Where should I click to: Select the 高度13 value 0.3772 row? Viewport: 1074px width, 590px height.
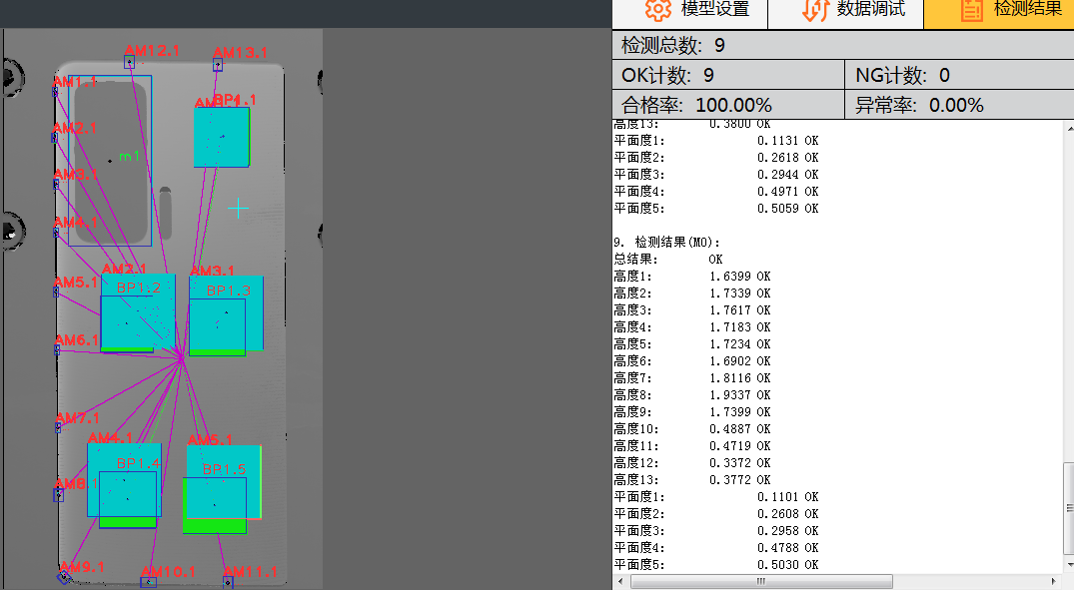[x=692, y=480]
